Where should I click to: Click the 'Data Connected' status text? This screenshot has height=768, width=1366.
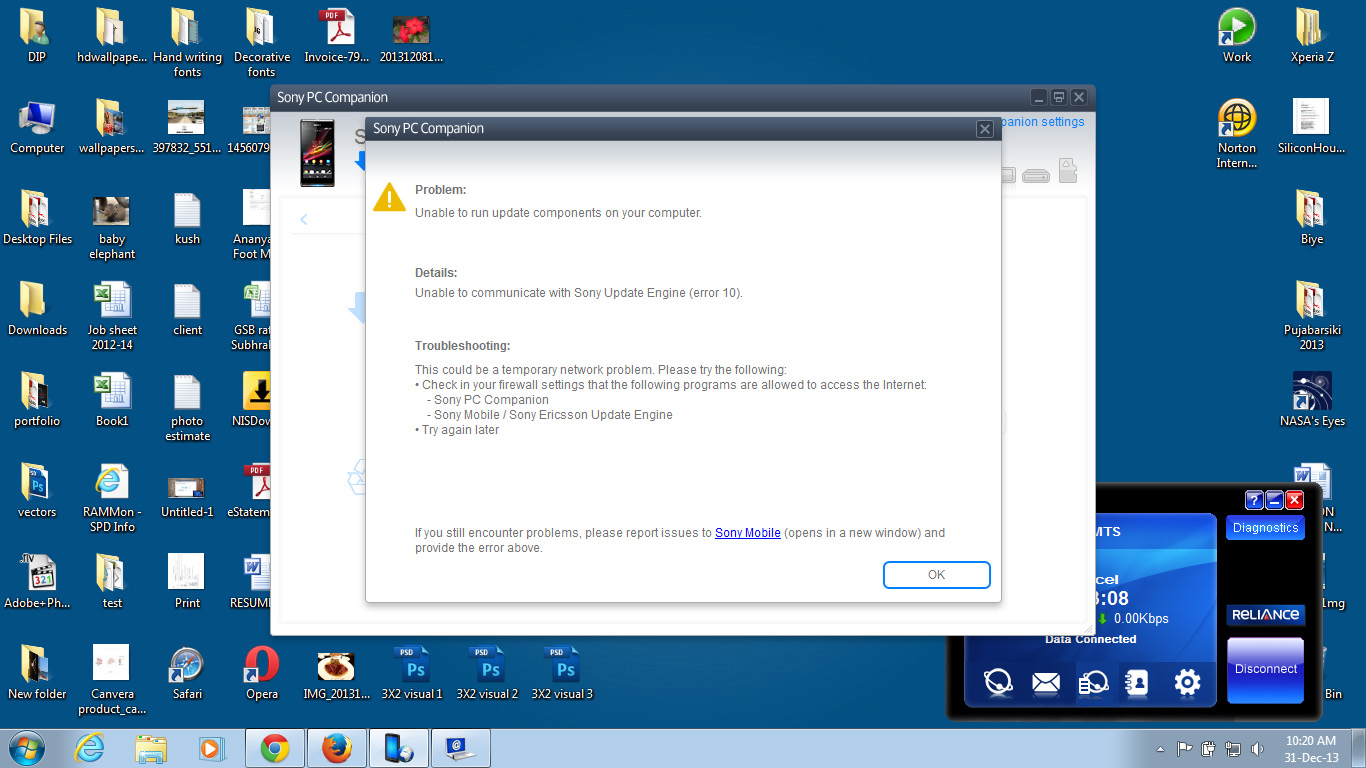coord(1090,639)
